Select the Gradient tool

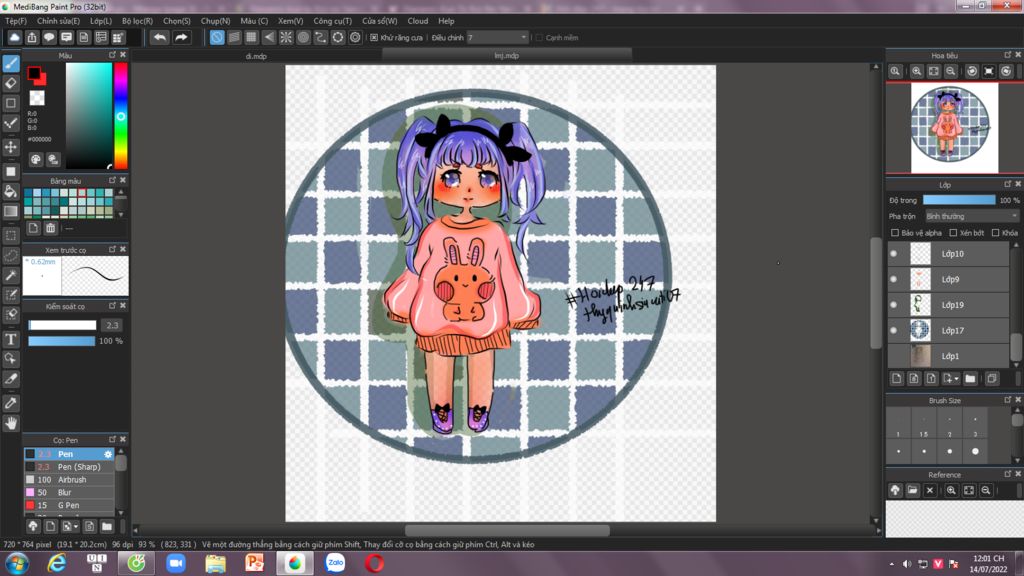(x=11, y=212)
